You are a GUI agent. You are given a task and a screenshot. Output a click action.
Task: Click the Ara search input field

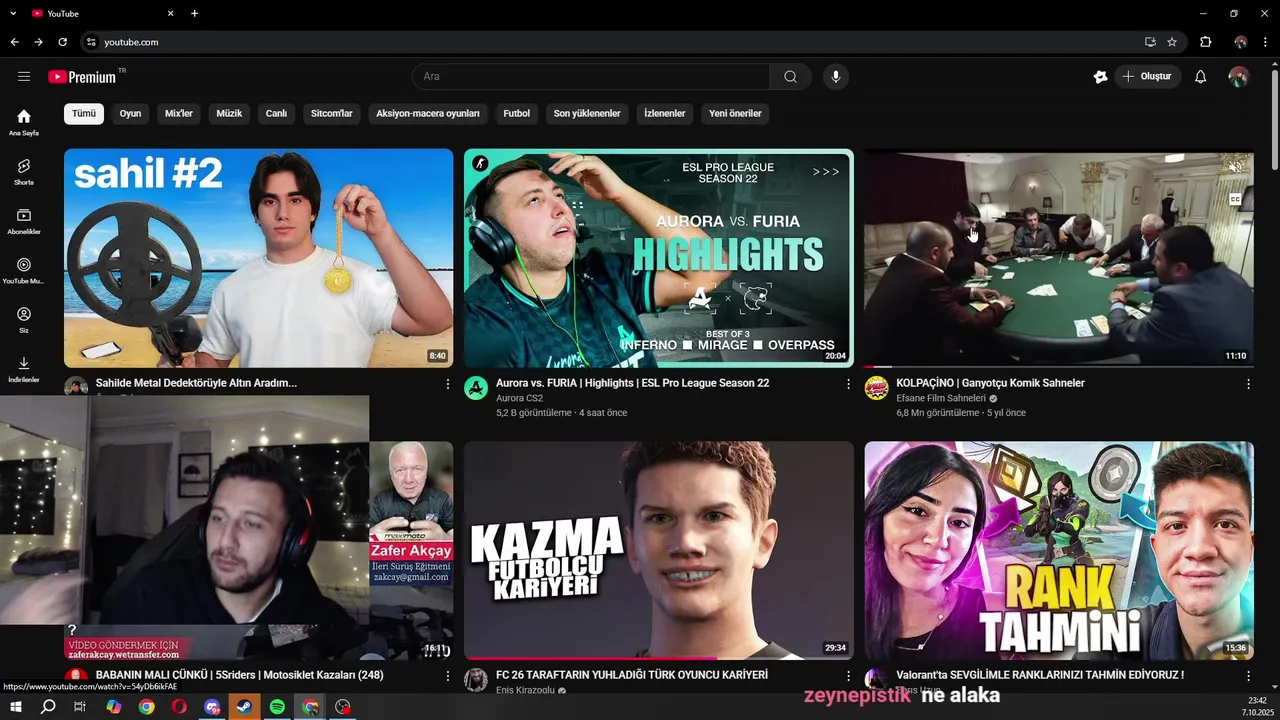tap(591, 77)
